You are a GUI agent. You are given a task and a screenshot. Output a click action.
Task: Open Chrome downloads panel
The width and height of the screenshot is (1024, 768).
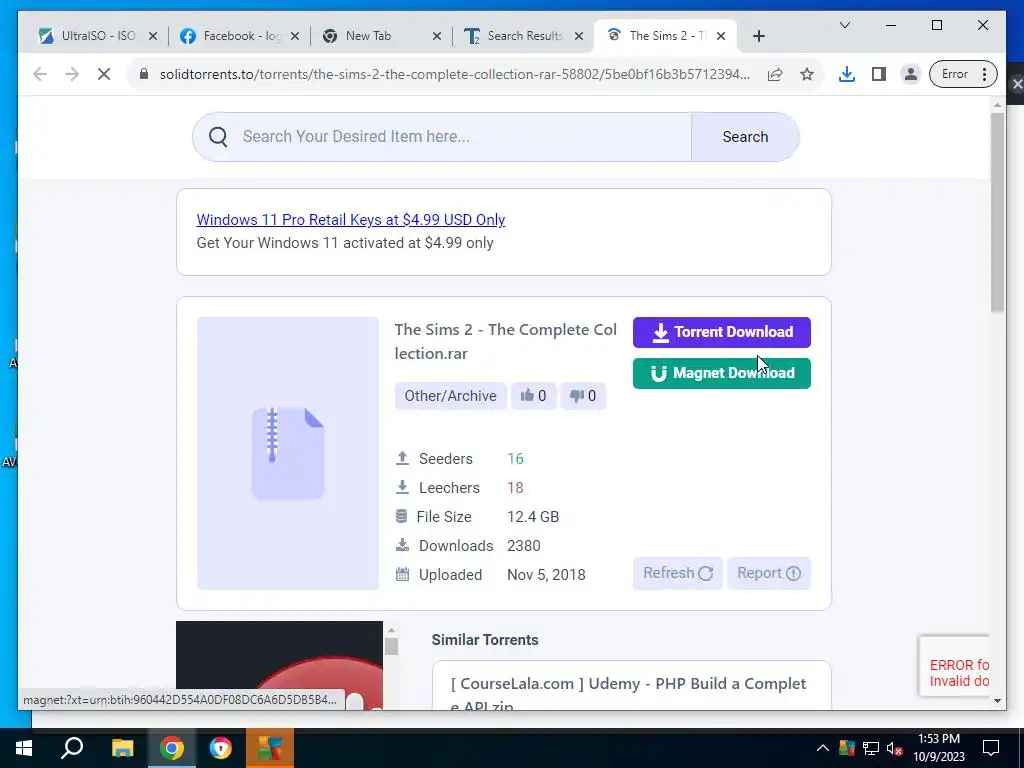coord(847,74)
